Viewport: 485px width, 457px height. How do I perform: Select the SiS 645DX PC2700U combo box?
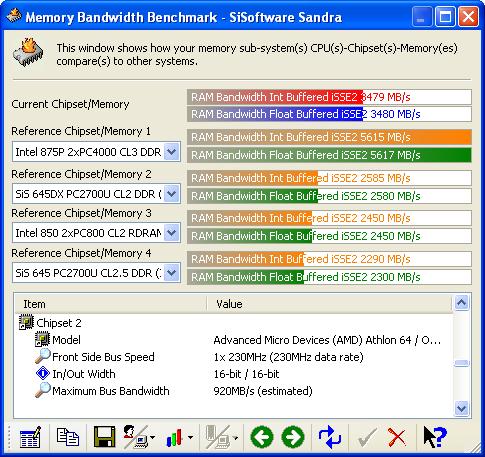(96, 193)
